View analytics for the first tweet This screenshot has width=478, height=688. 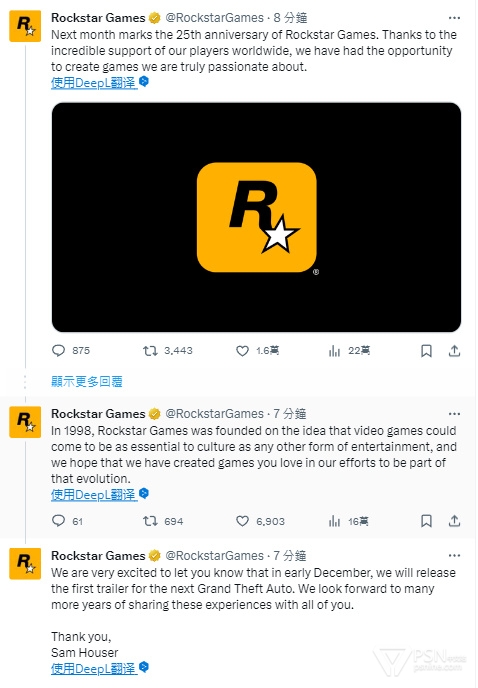tap(334, 351)
